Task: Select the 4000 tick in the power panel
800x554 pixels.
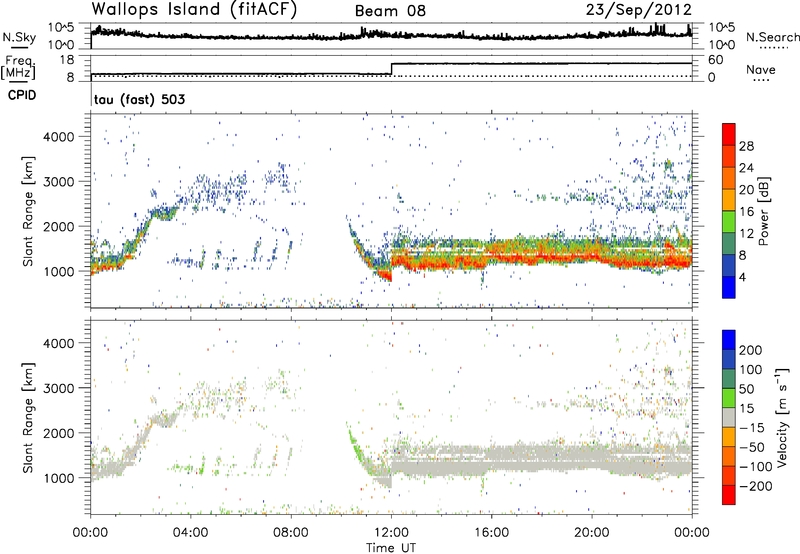Action: [x=58, y=137]
